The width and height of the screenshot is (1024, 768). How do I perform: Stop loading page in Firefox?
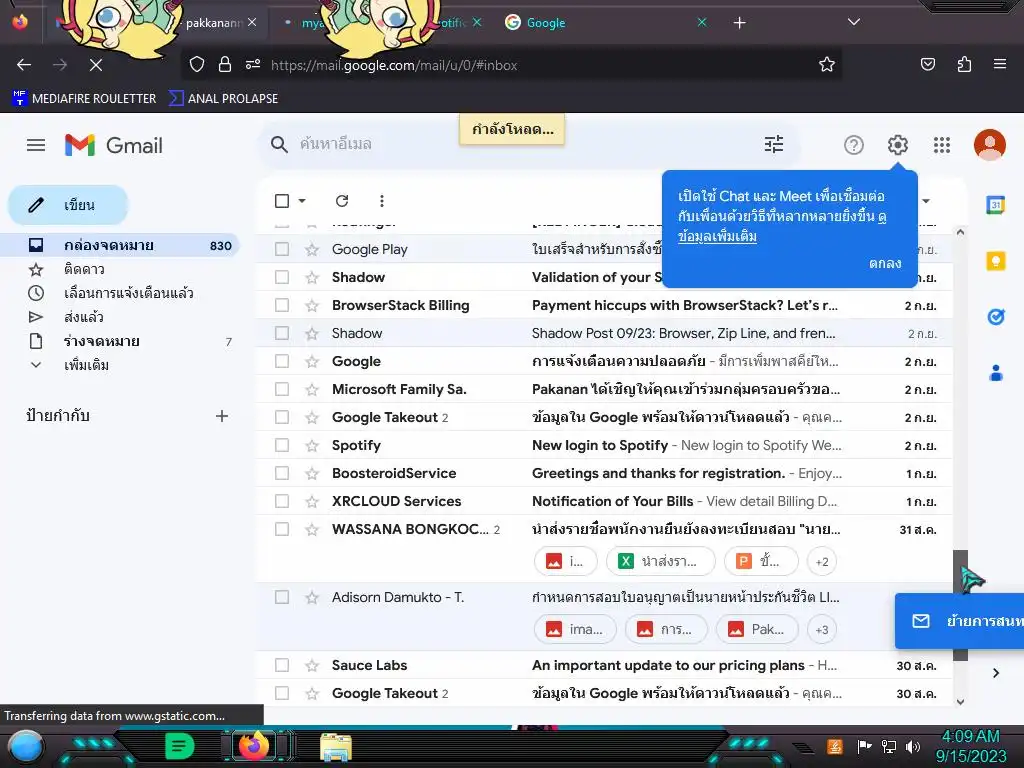[95, 65]
